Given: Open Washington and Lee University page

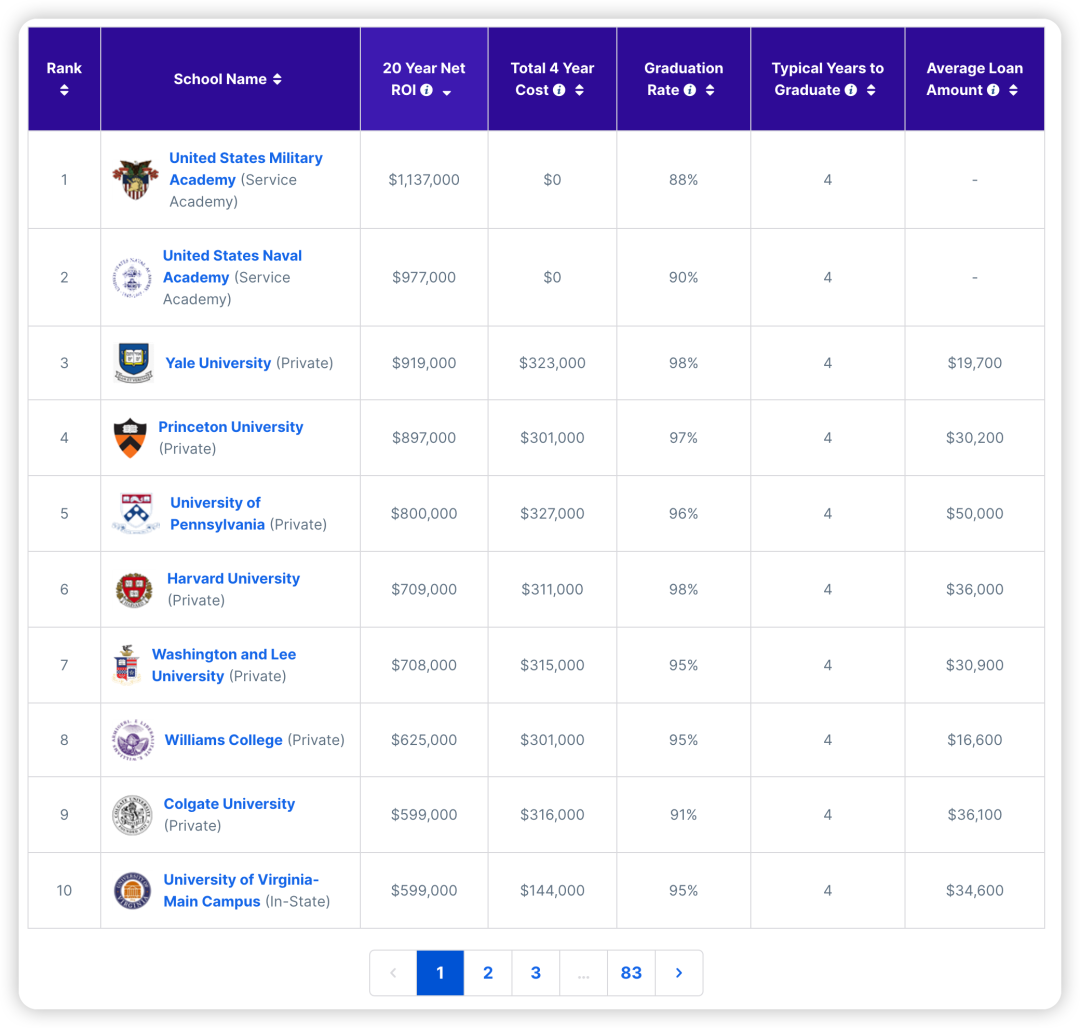Looking at the screenshot, I should click(x=224, y=665).
